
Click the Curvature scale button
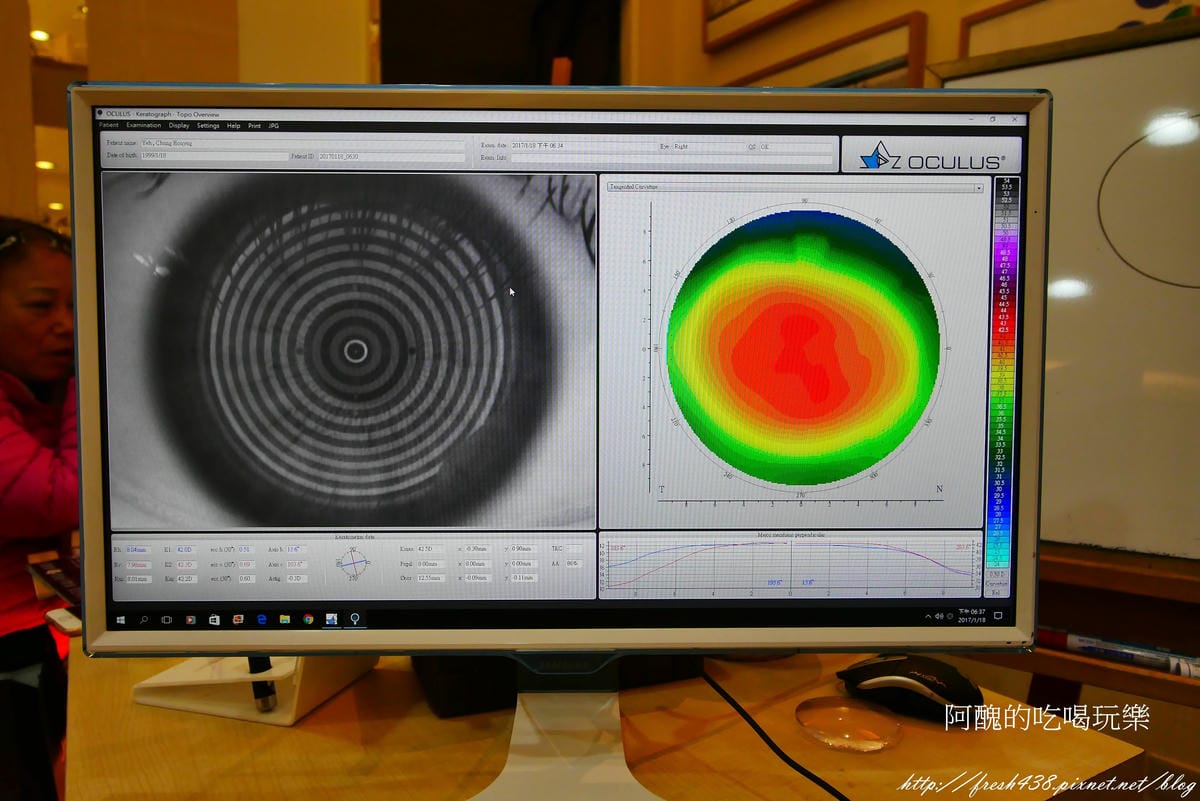click(x=998, y=584)
